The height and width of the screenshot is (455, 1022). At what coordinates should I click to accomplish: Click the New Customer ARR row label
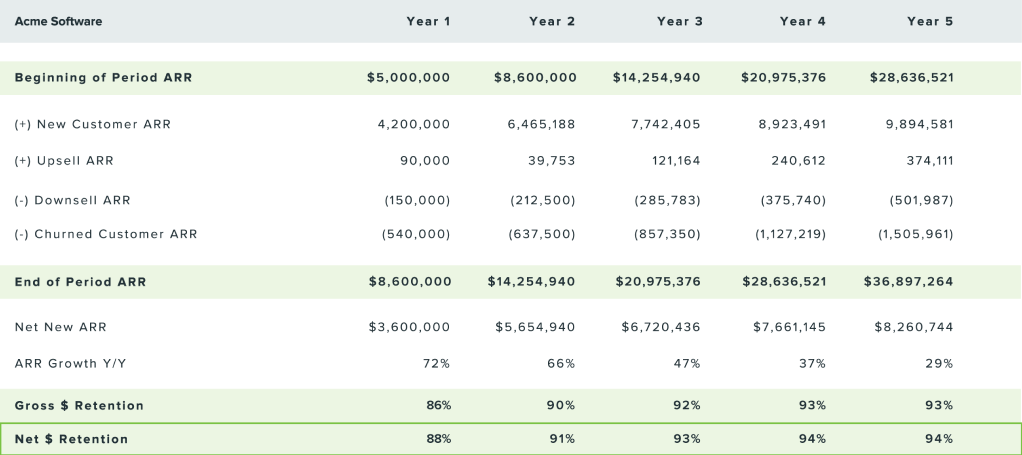(x=93, y=125)
